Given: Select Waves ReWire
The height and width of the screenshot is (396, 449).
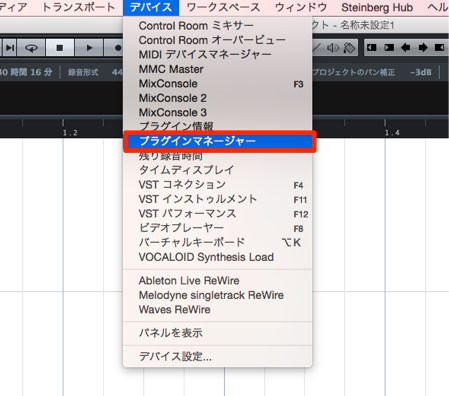Looking at the screenshot, I should tap(218, 309).
